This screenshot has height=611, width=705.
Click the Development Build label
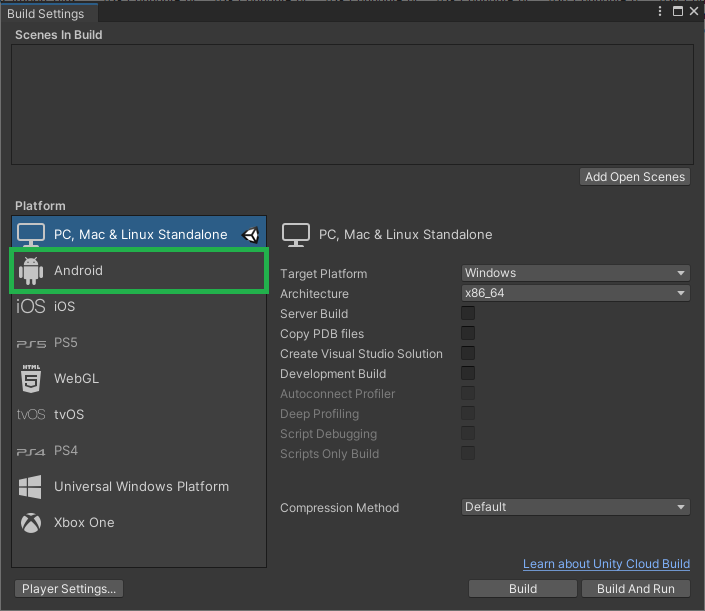[x=333, y=374]
